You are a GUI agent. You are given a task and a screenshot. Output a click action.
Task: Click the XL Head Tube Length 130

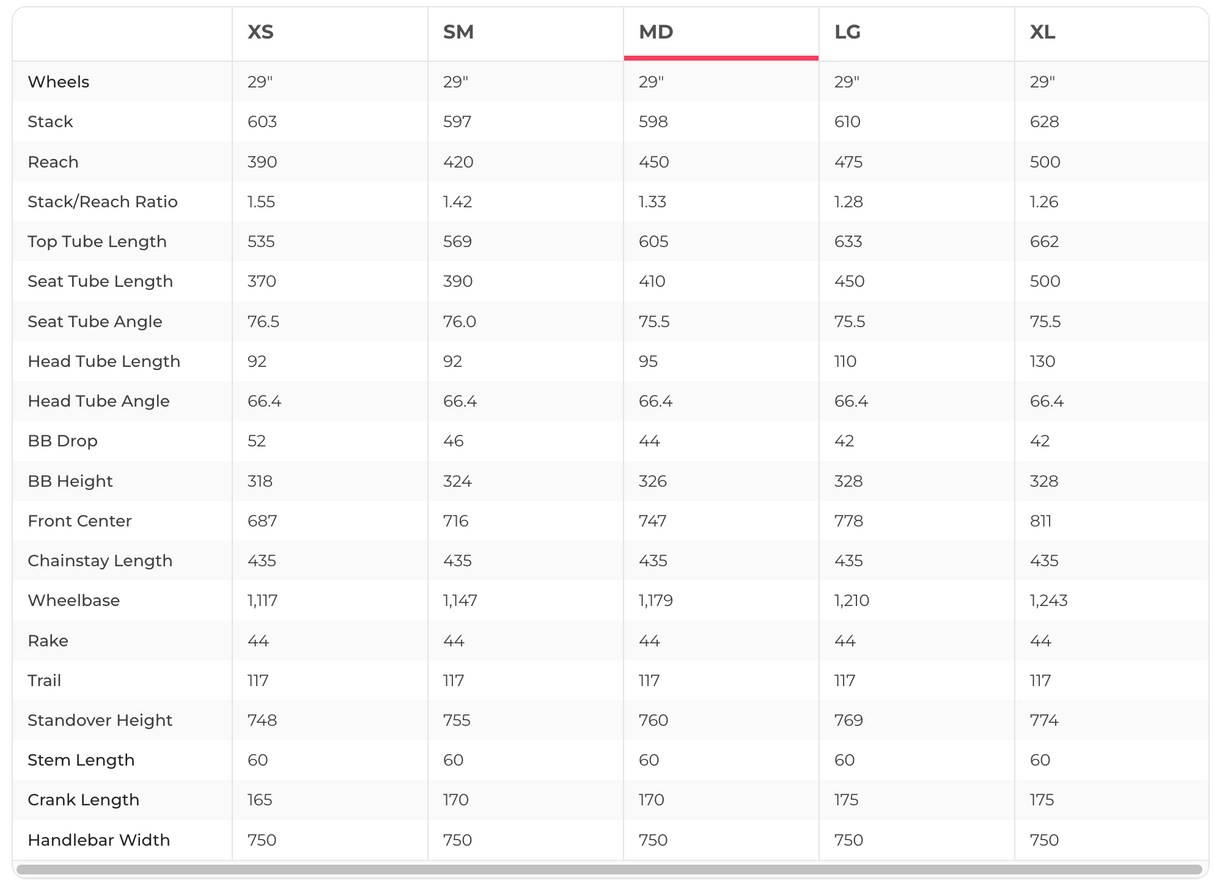click(x=1042, y=361)
